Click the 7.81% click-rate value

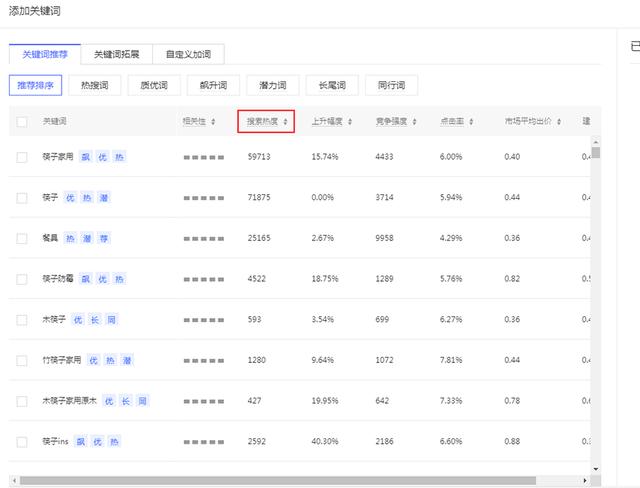click(x=451, y=360)
